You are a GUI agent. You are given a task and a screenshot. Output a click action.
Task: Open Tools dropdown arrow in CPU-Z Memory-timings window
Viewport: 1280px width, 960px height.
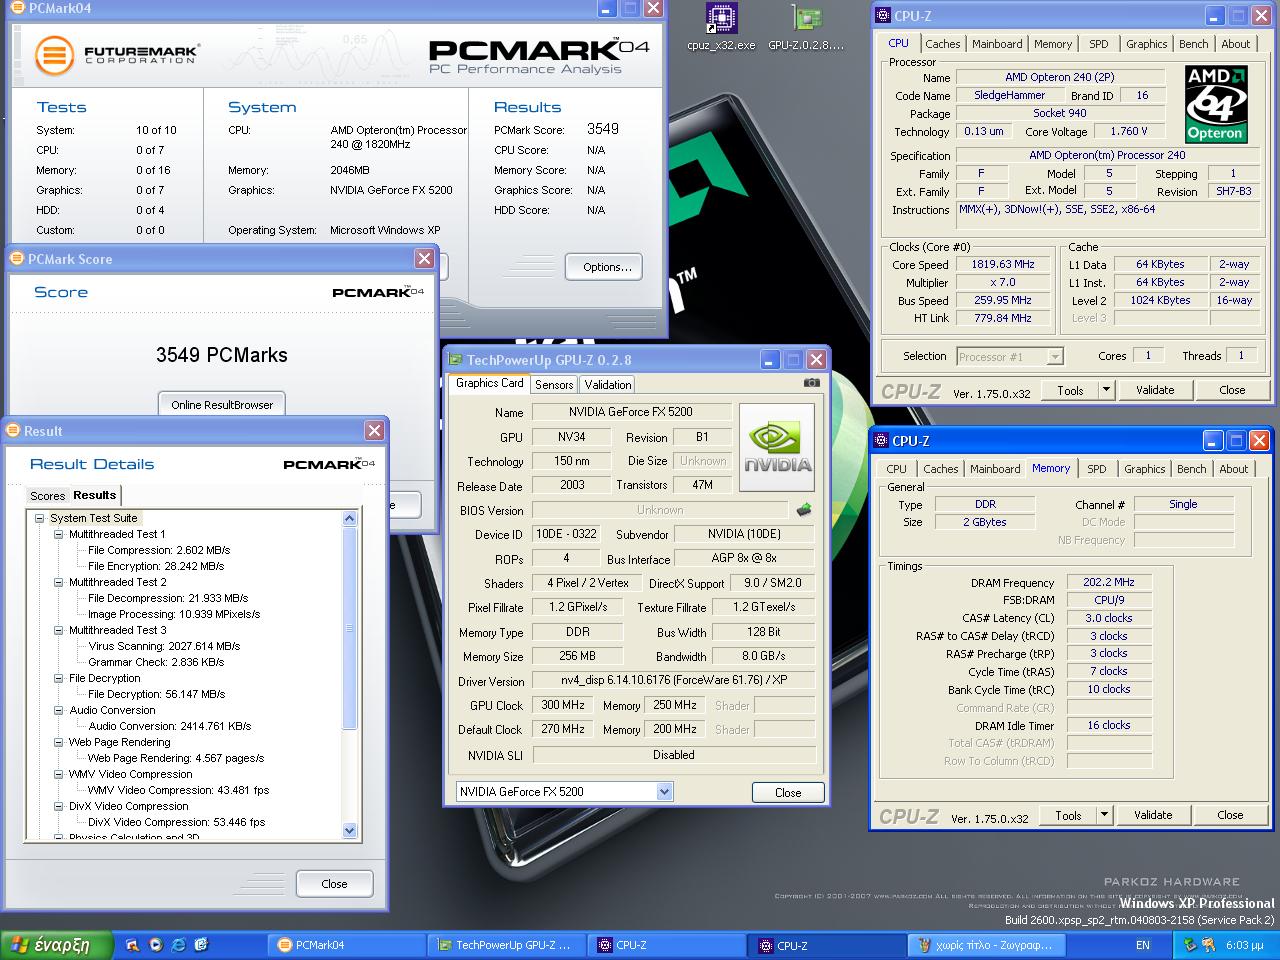pos(1104,815)
